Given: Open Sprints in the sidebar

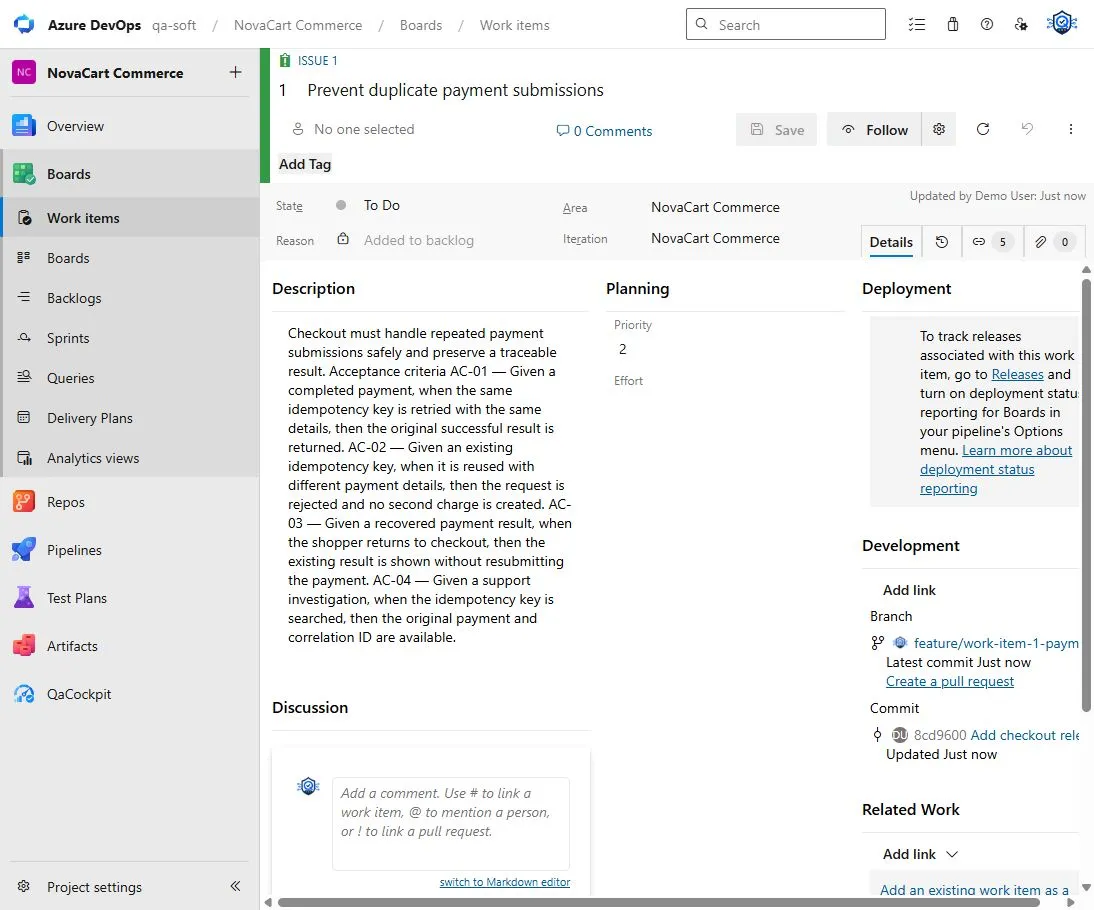Looking at the screenshot, I should (x=130, y=338).
